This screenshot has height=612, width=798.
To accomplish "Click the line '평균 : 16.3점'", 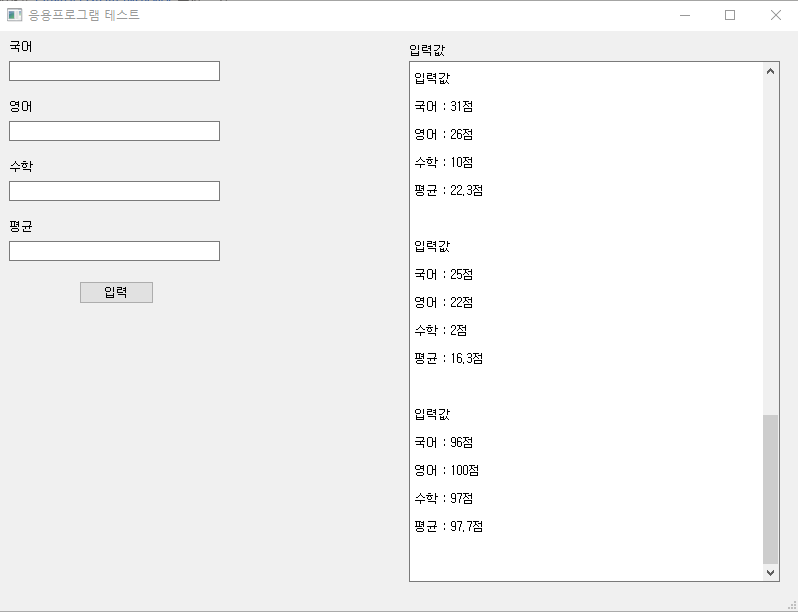I will [449, 359].
